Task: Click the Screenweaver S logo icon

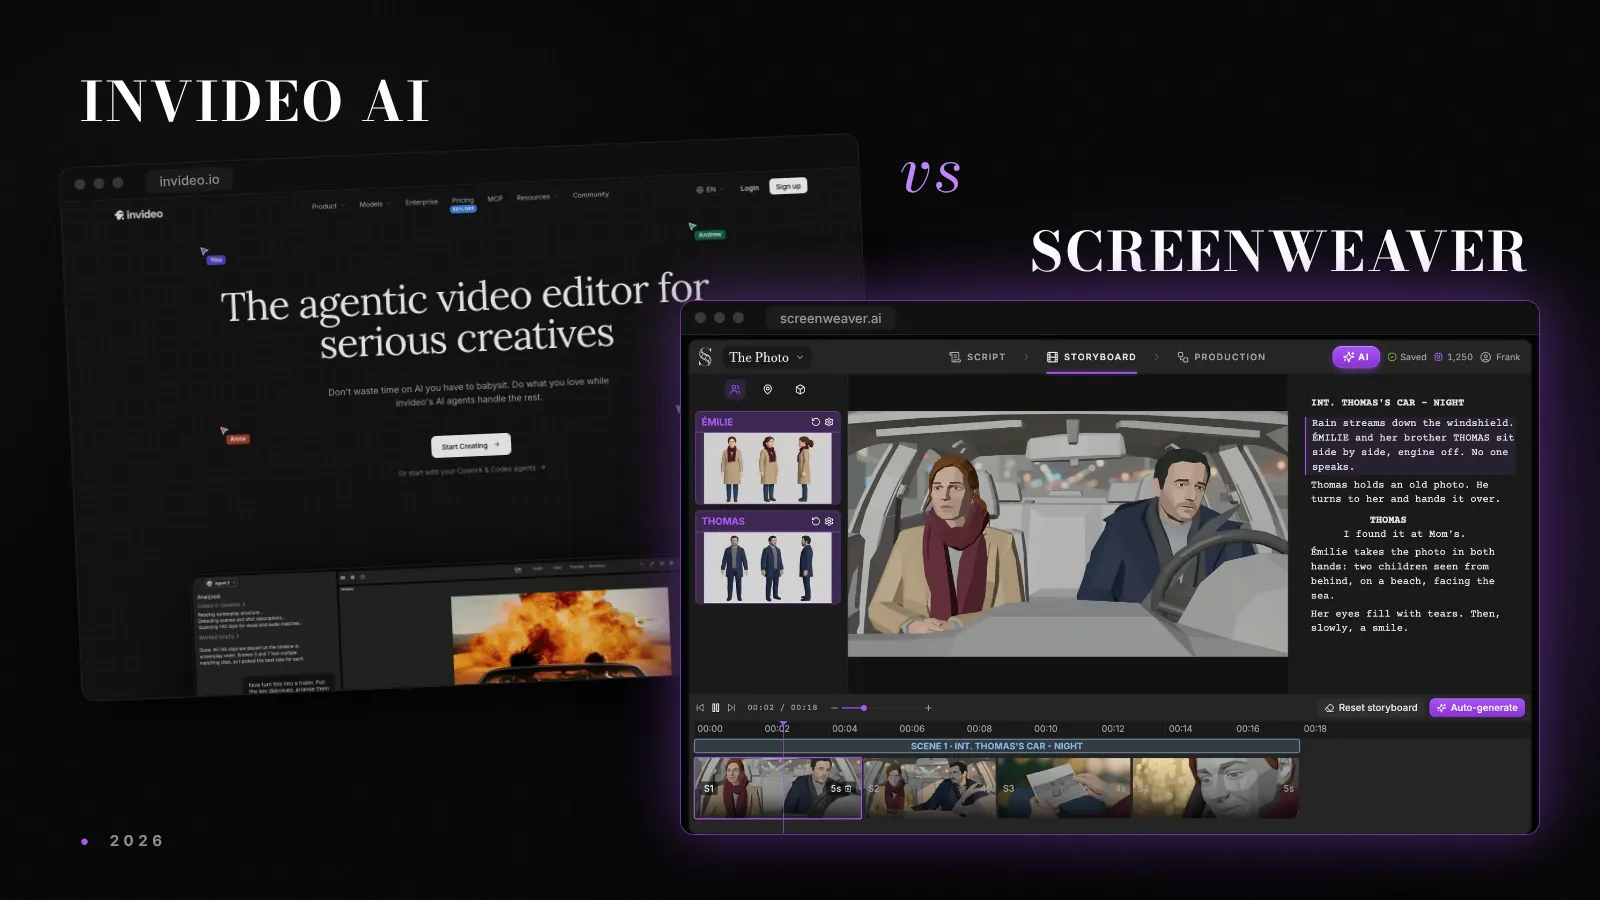Action: coord(705,357)
